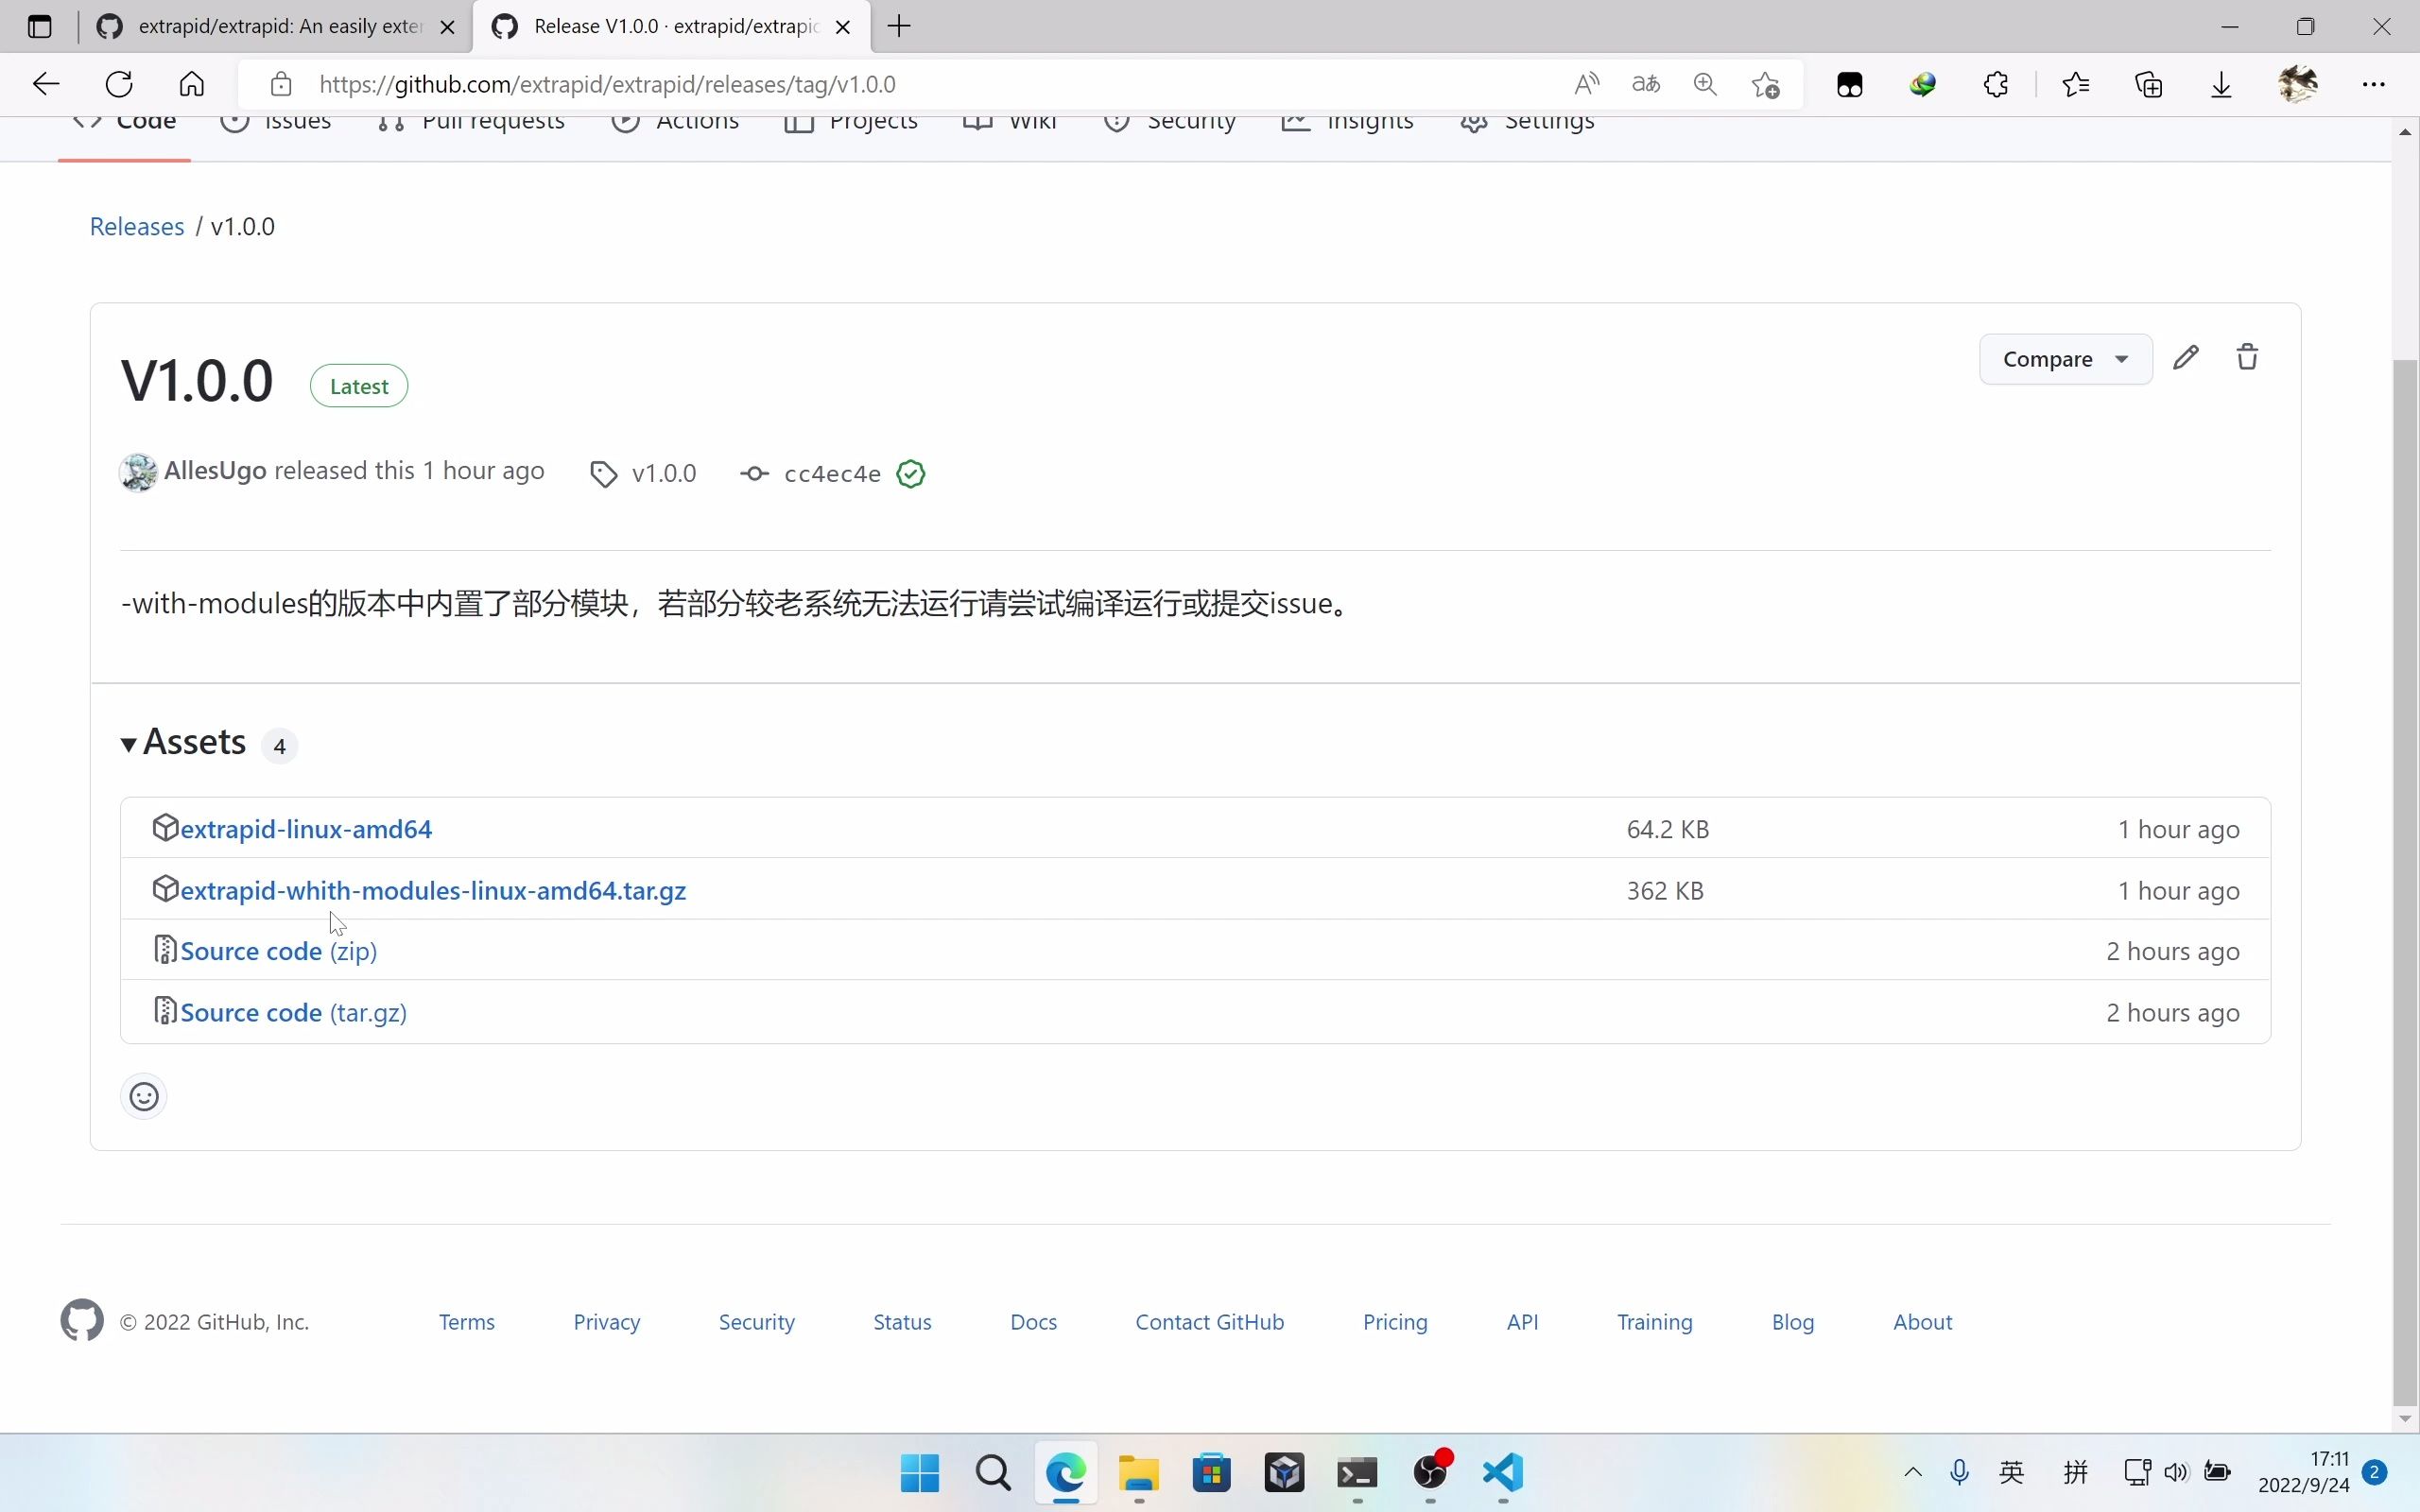Screen dimensions: 2420x1512
Task: Edit the release with the pencil icon
Action: pos(2185,357)
